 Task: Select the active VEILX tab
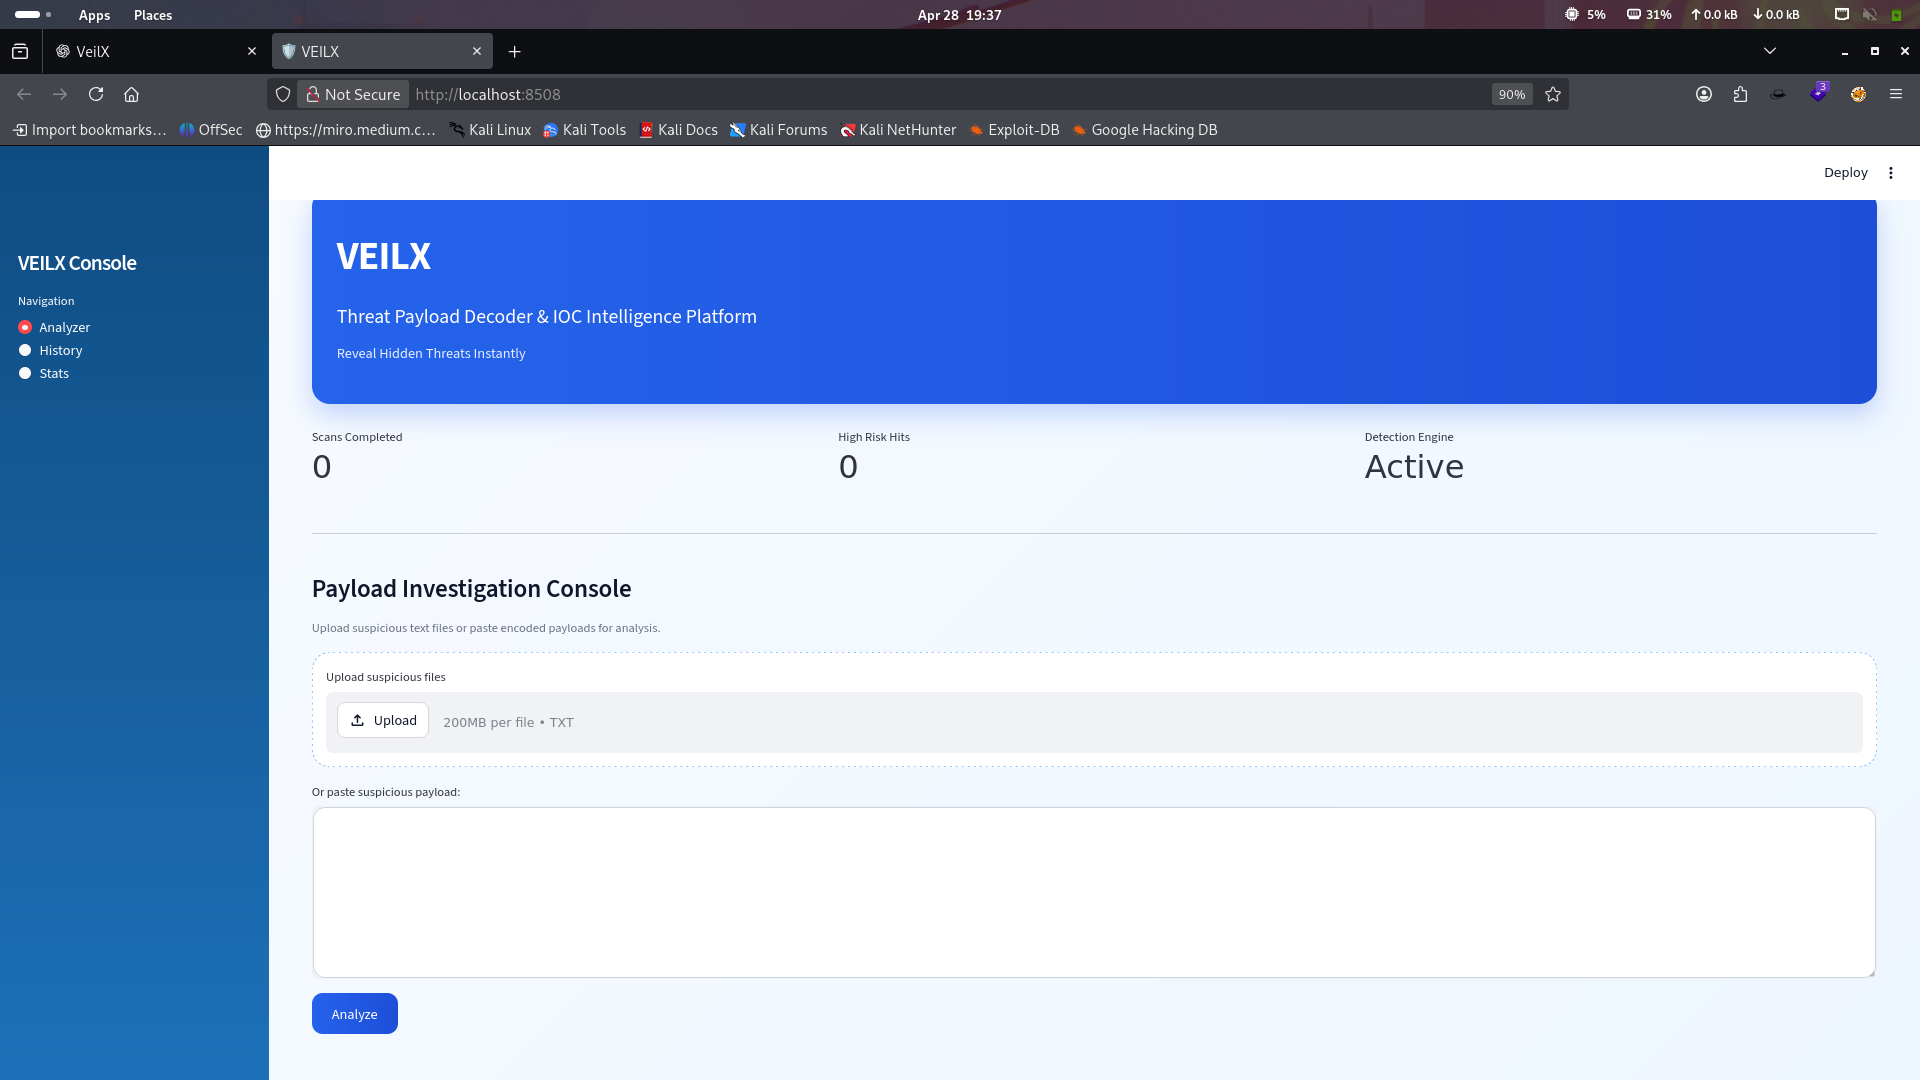point(382,52)
